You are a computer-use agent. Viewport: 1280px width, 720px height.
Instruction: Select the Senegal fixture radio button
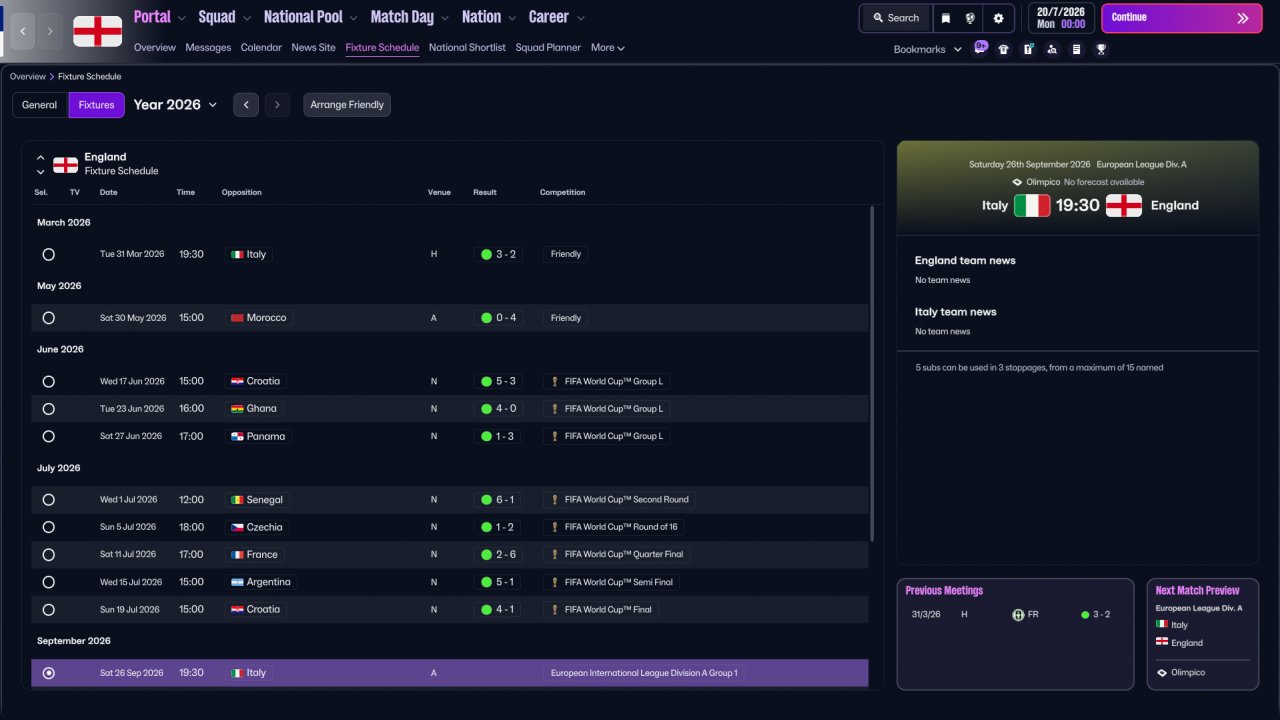[x=48, y=500]
